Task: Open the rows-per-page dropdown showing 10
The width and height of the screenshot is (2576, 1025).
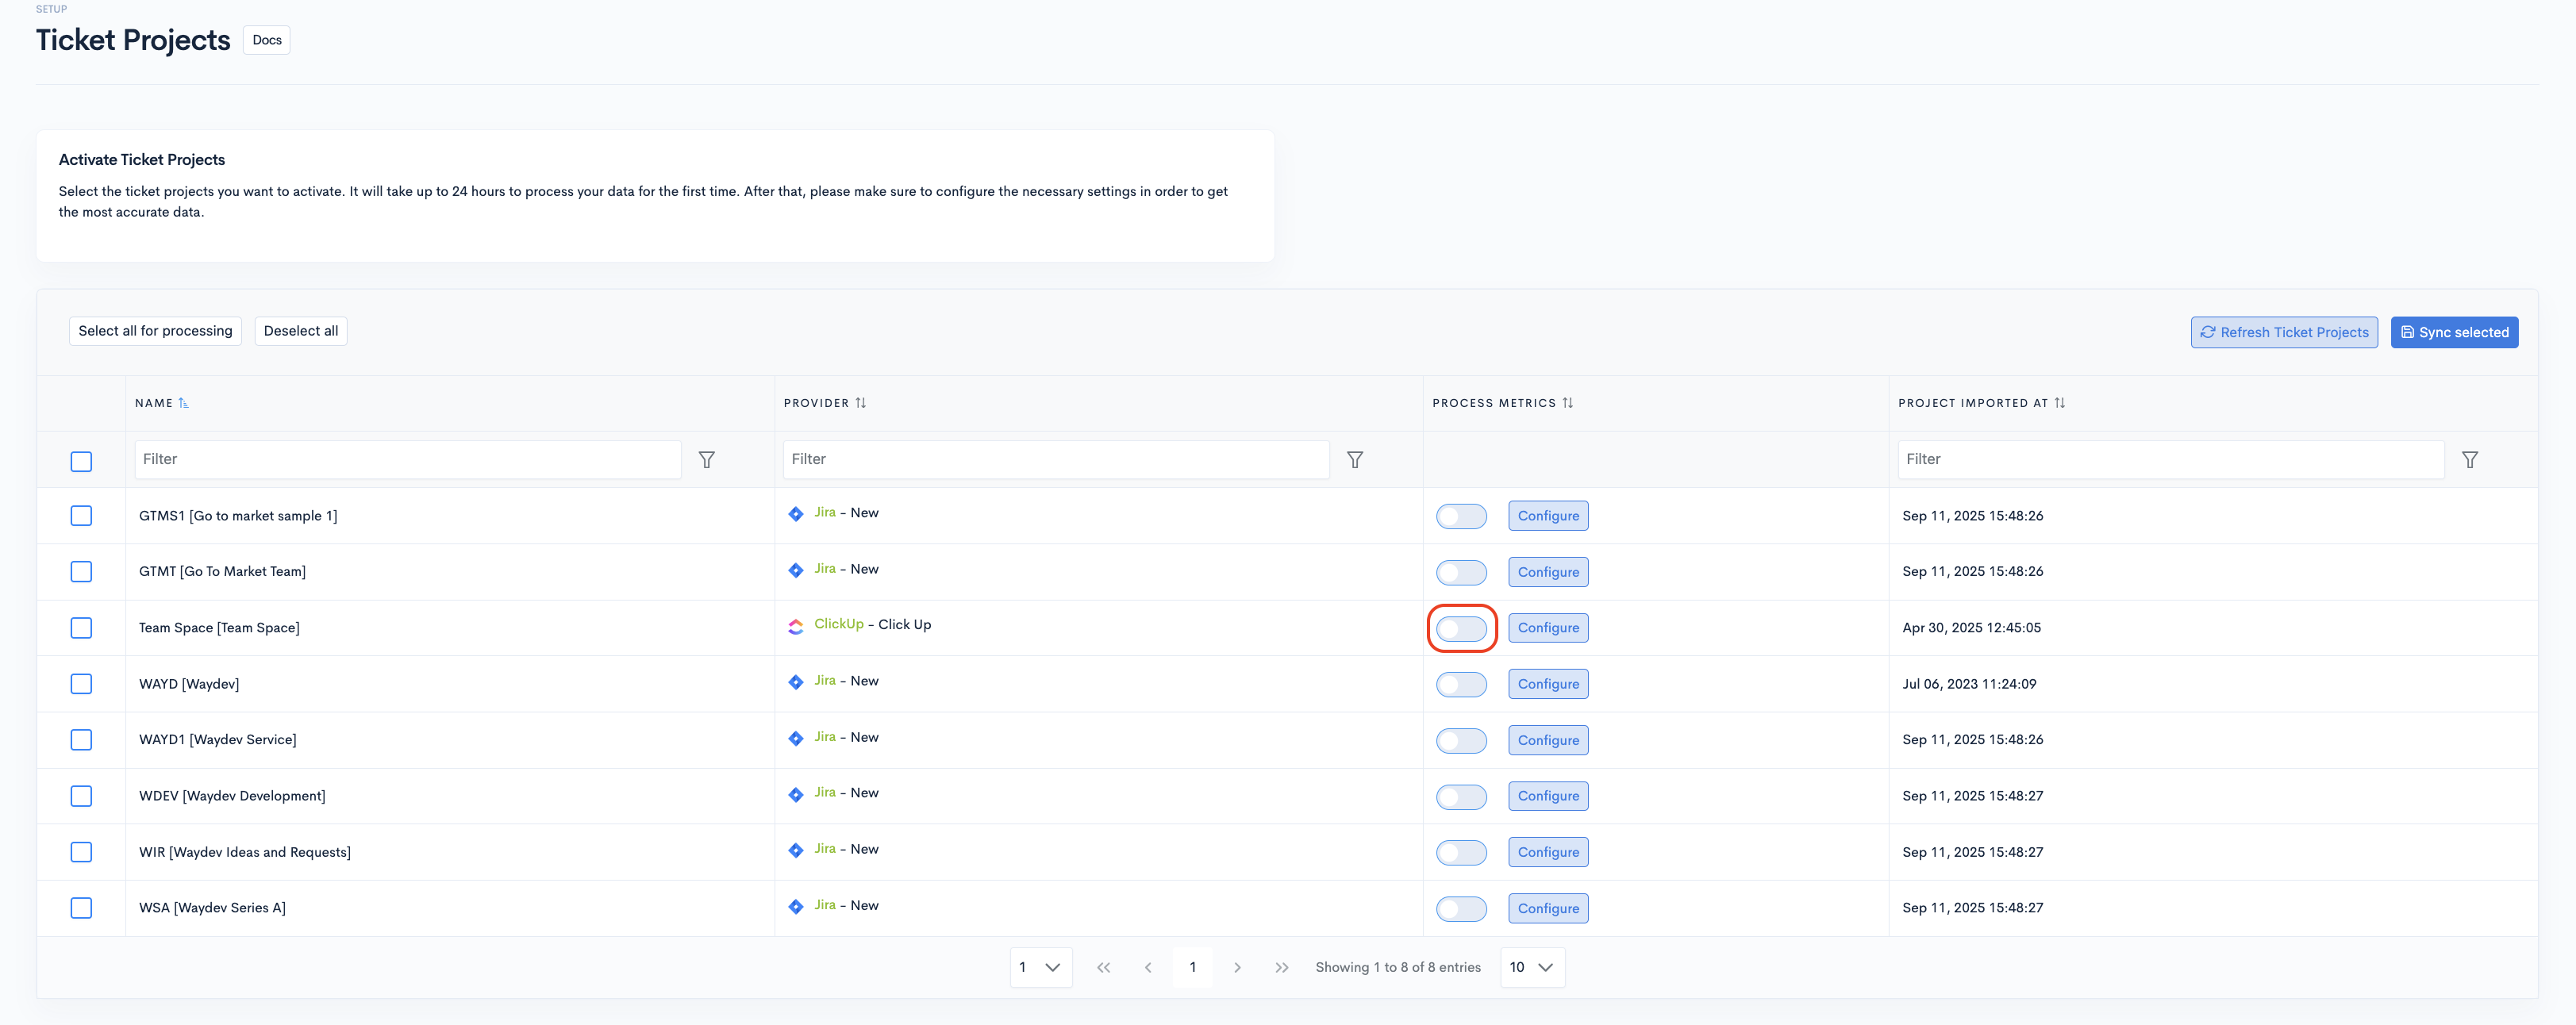Action: tap(1531, 968)
